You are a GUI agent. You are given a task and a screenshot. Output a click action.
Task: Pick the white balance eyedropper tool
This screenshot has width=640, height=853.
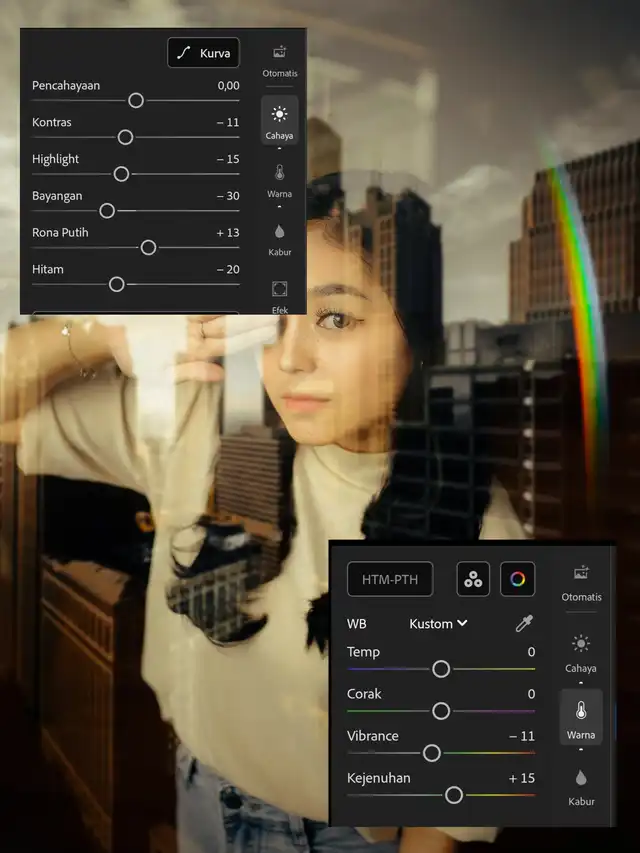(x=524, y=624)
